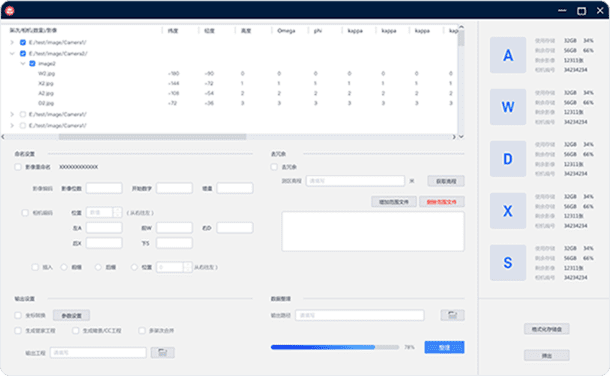610x376 pixels.
Task: Expand the first Camera folder tree node
Action: click(12, 42)
